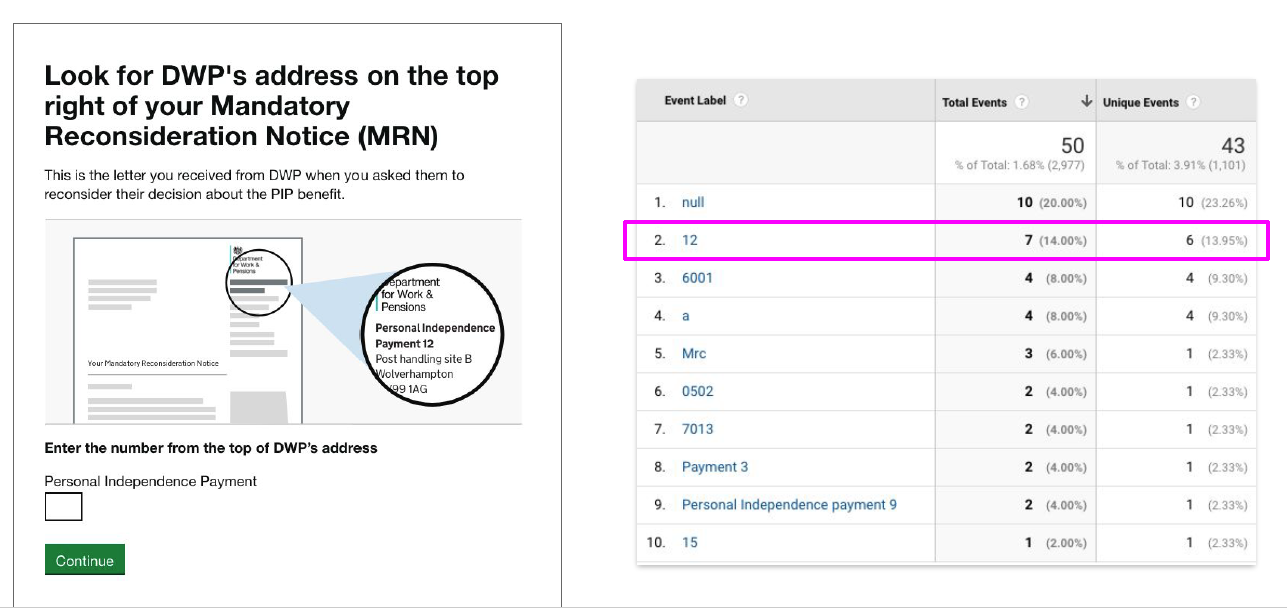
Task: Select the '3 (6.00%)' total events cell
Action: [x=1055, y=353]
